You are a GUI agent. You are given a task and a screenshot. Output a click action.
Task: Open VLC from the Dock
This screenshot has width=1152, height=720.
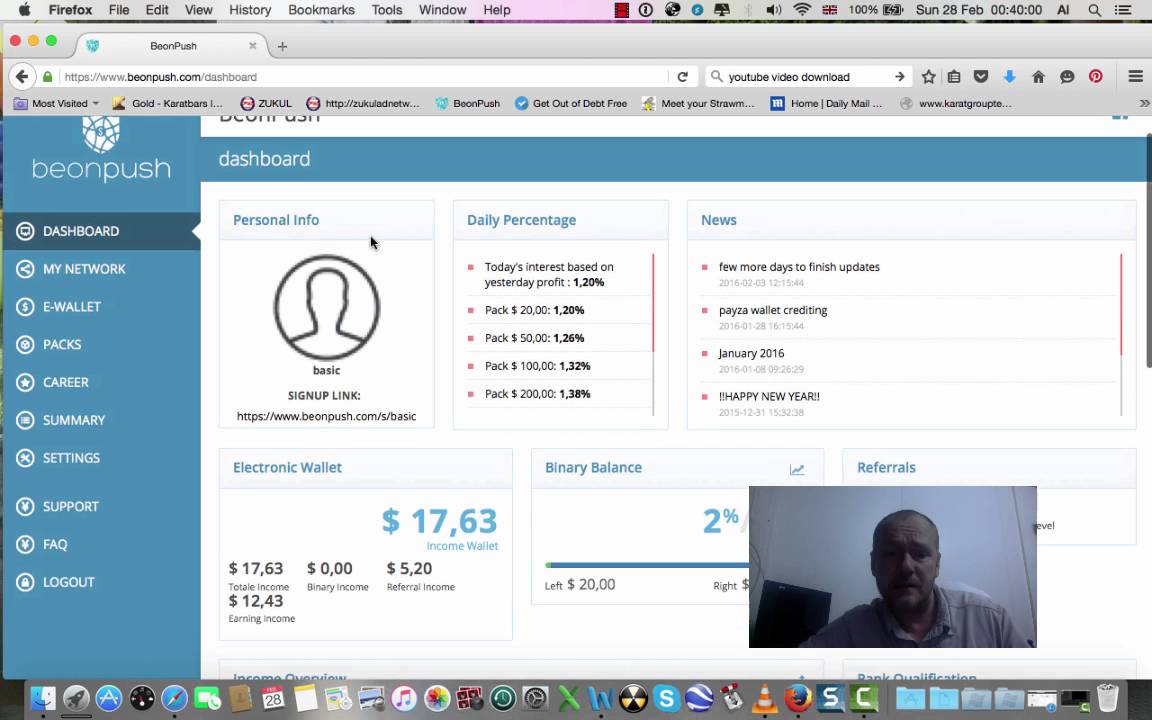coord(765,698)
